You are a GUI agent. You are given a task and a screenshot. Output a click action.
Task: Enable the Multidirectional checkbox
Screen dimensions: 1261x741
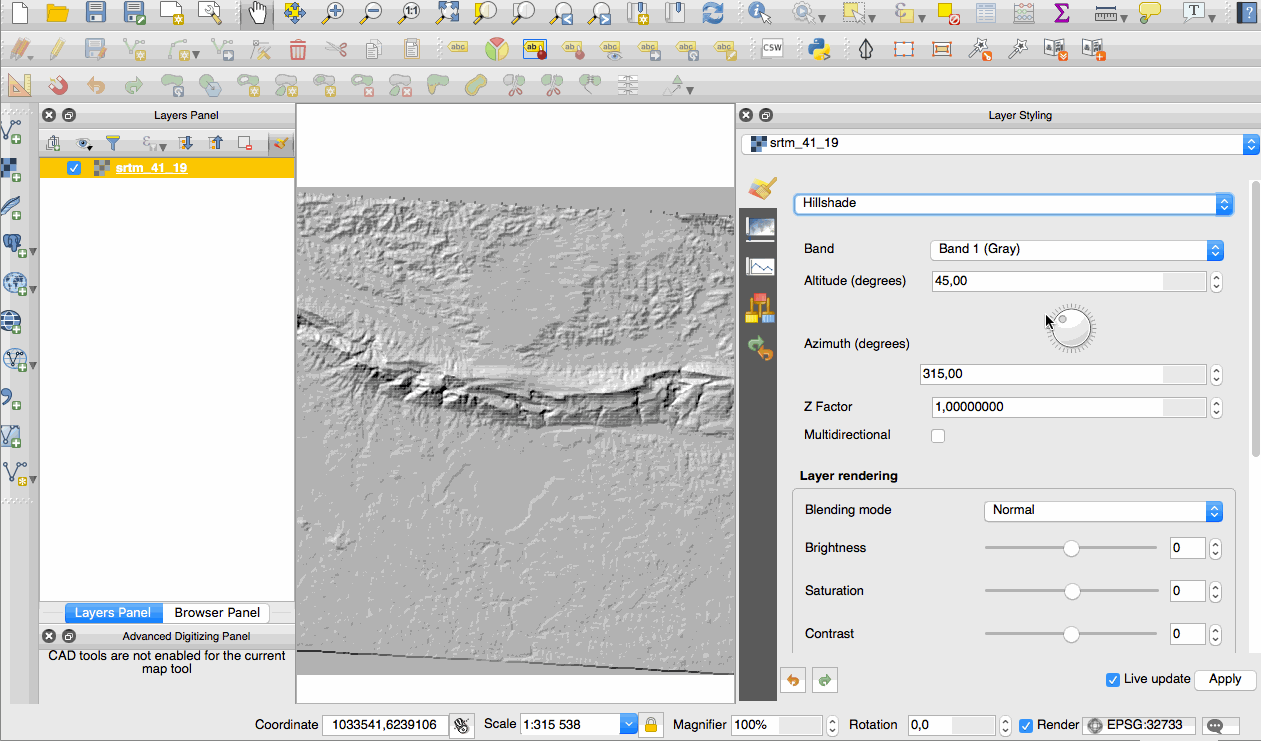click(938, 436)
